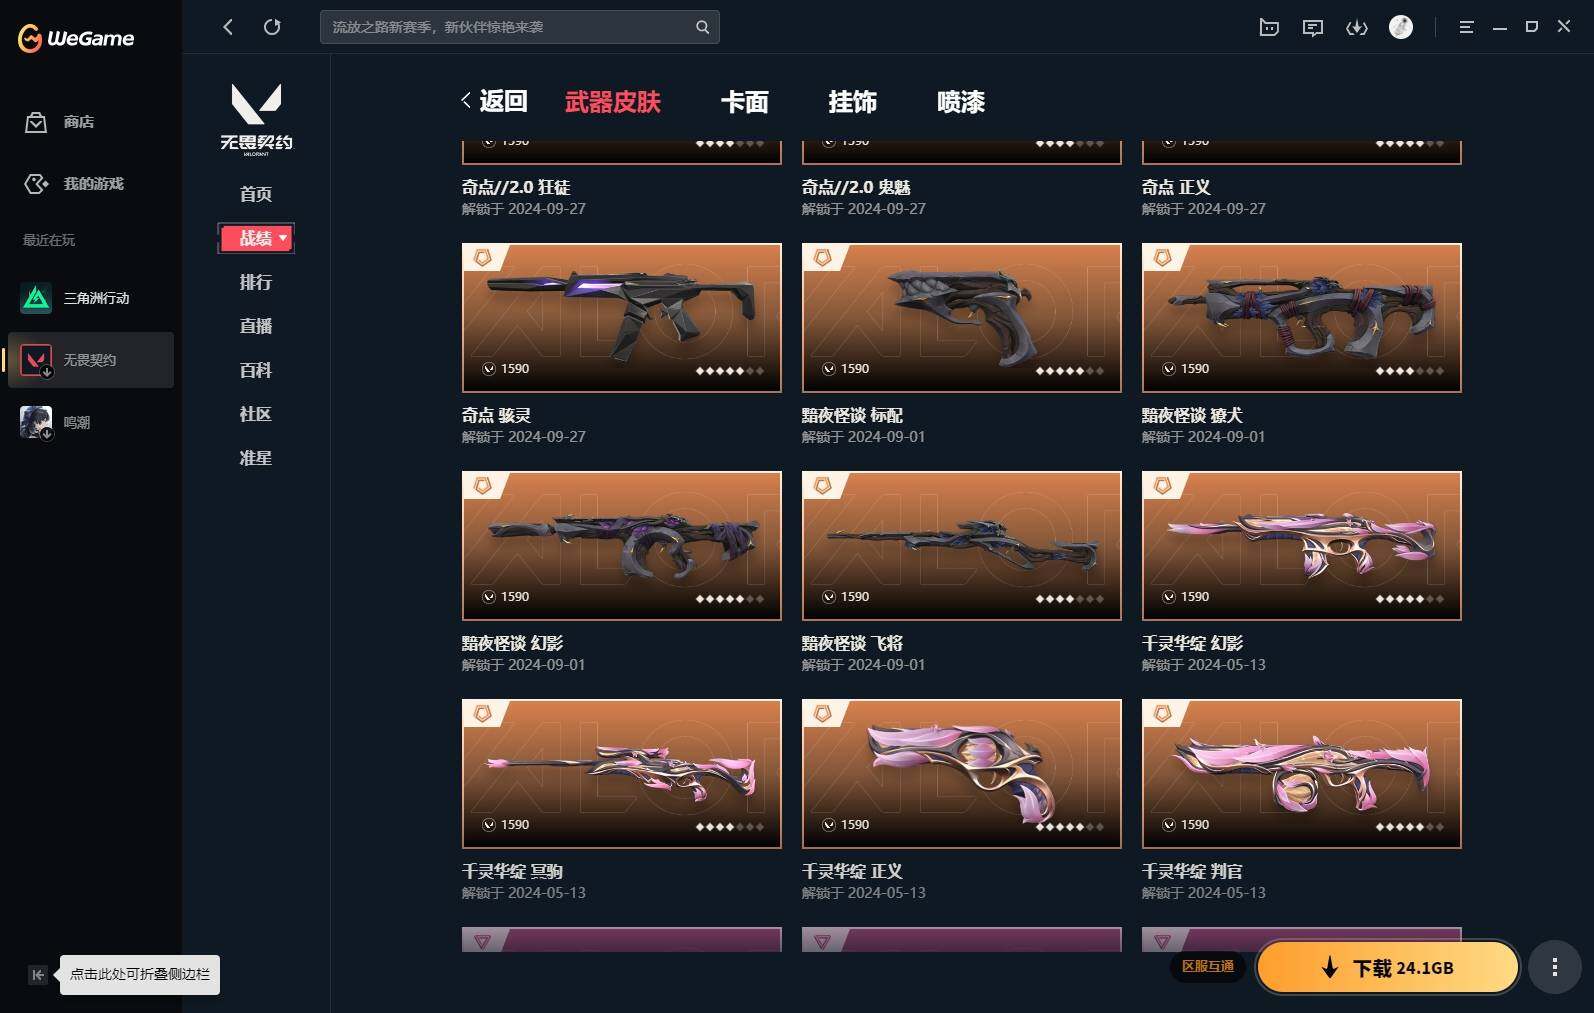Click the refresh page icon

pyautogui.click(x=272, y=27)
